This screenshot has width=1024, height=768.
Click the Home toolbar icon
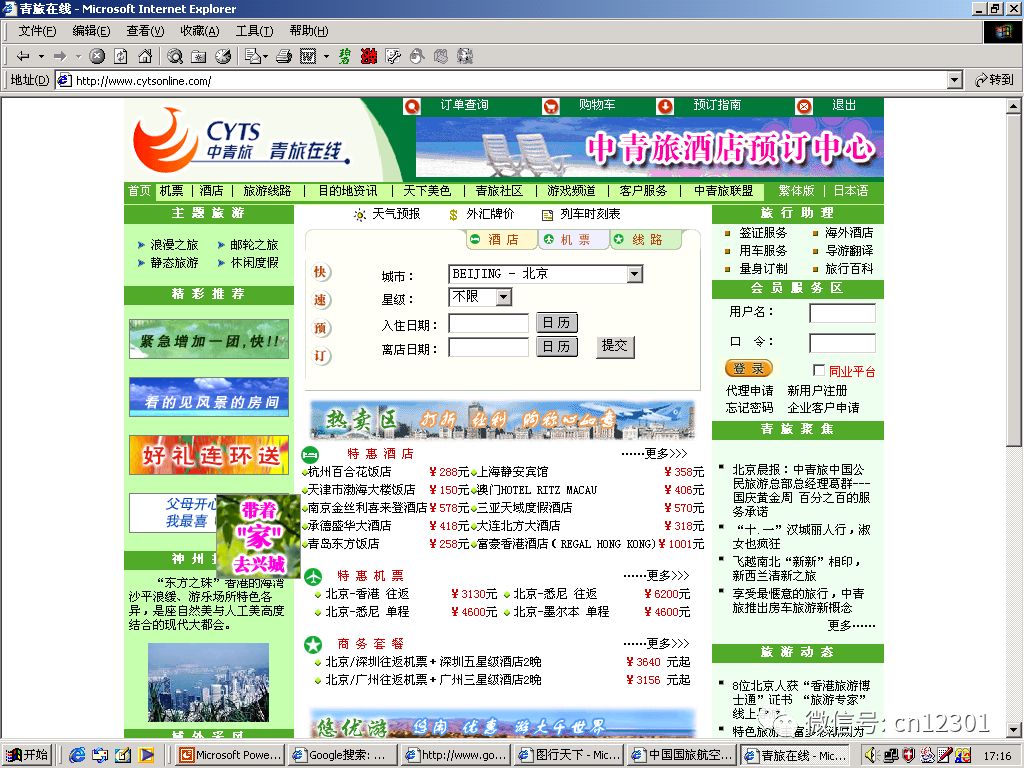click(x=145, y=57)
